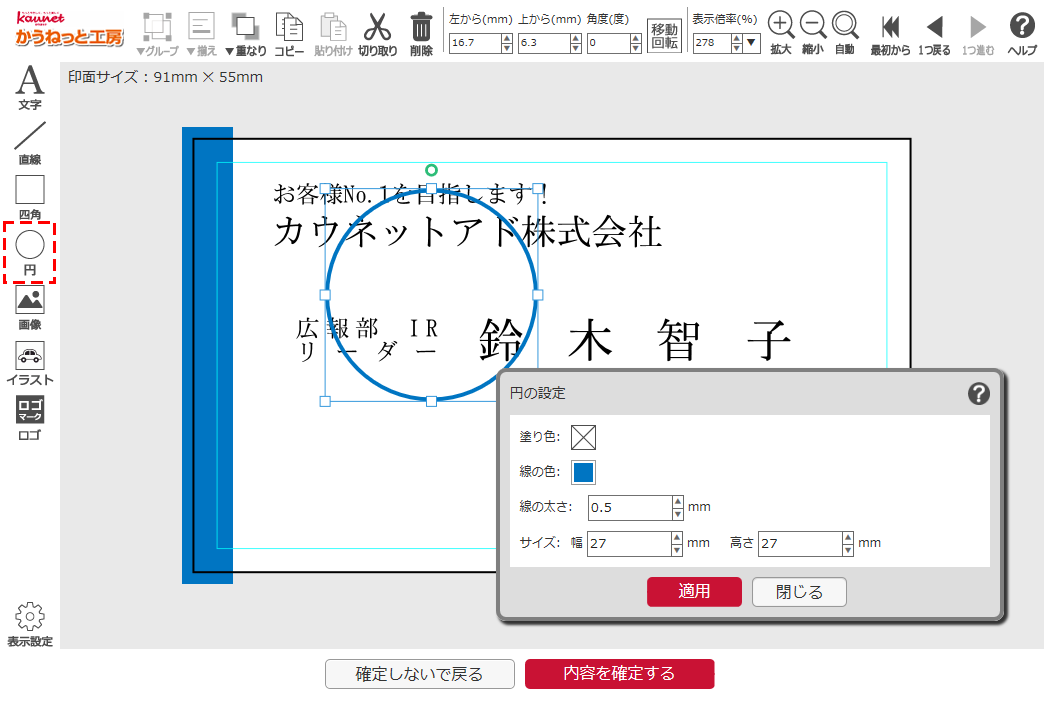The image size is (1049, 709).
Task: Select the 四角 rectangle tool
Action: tap(29, 197)
